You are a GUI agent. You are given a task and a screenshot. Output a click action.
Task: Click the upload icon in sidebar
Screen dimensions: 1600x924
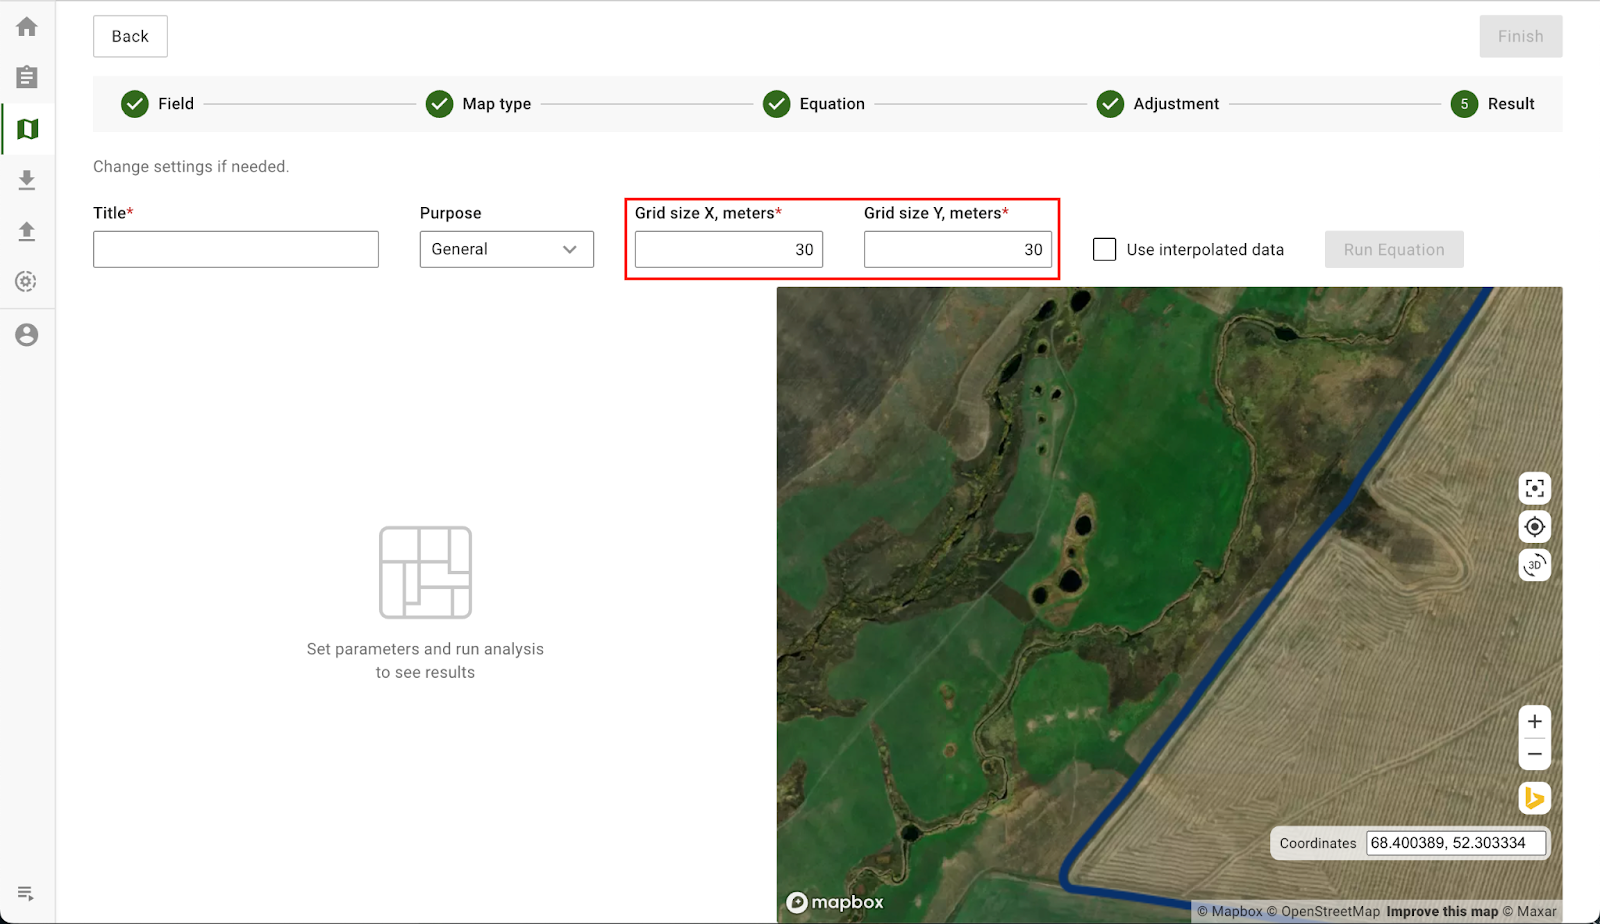[27, 231]
